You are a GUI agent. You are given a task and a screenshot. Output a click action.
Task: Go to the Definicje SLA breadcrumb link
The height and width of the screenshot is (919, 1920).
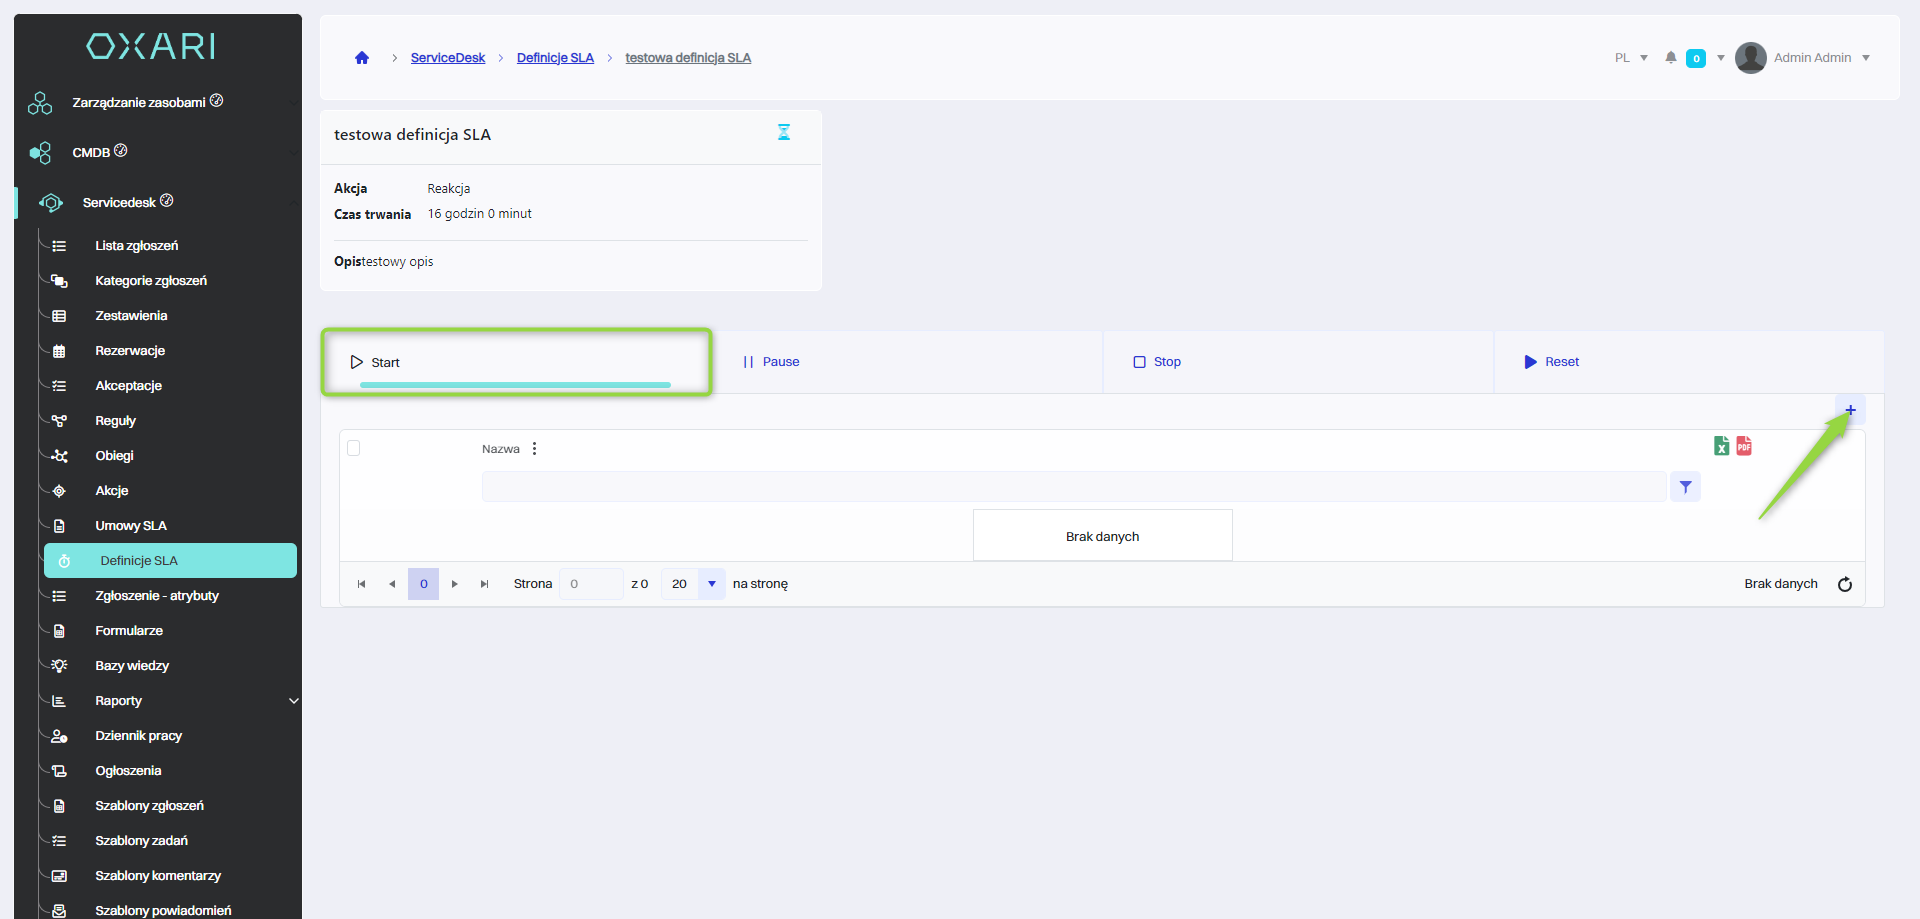[x=555, y=58]
